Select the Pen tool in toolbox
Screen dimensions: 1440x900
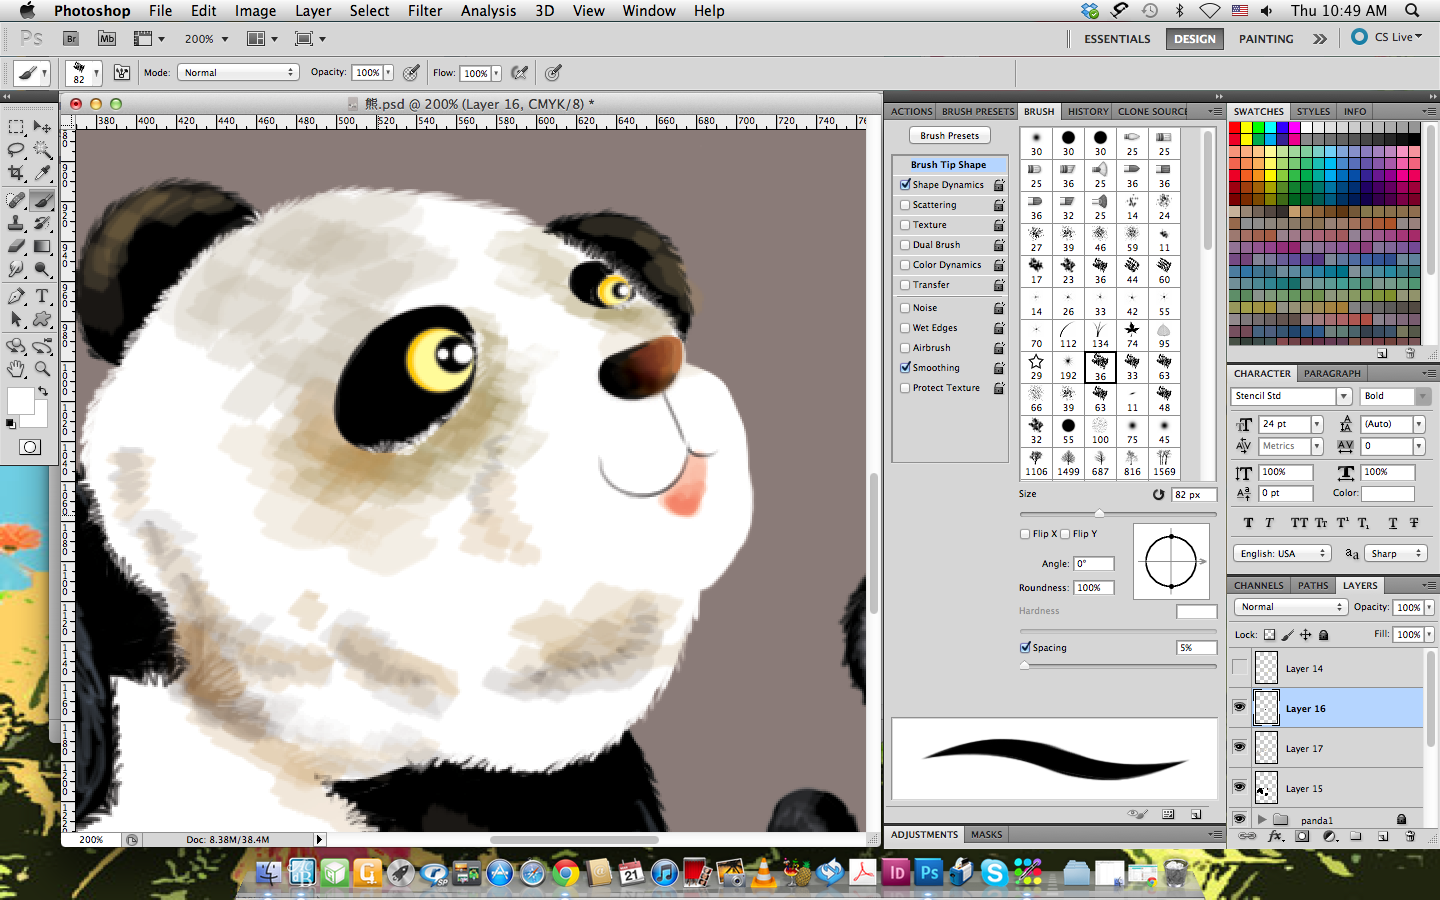pos(16,296)
